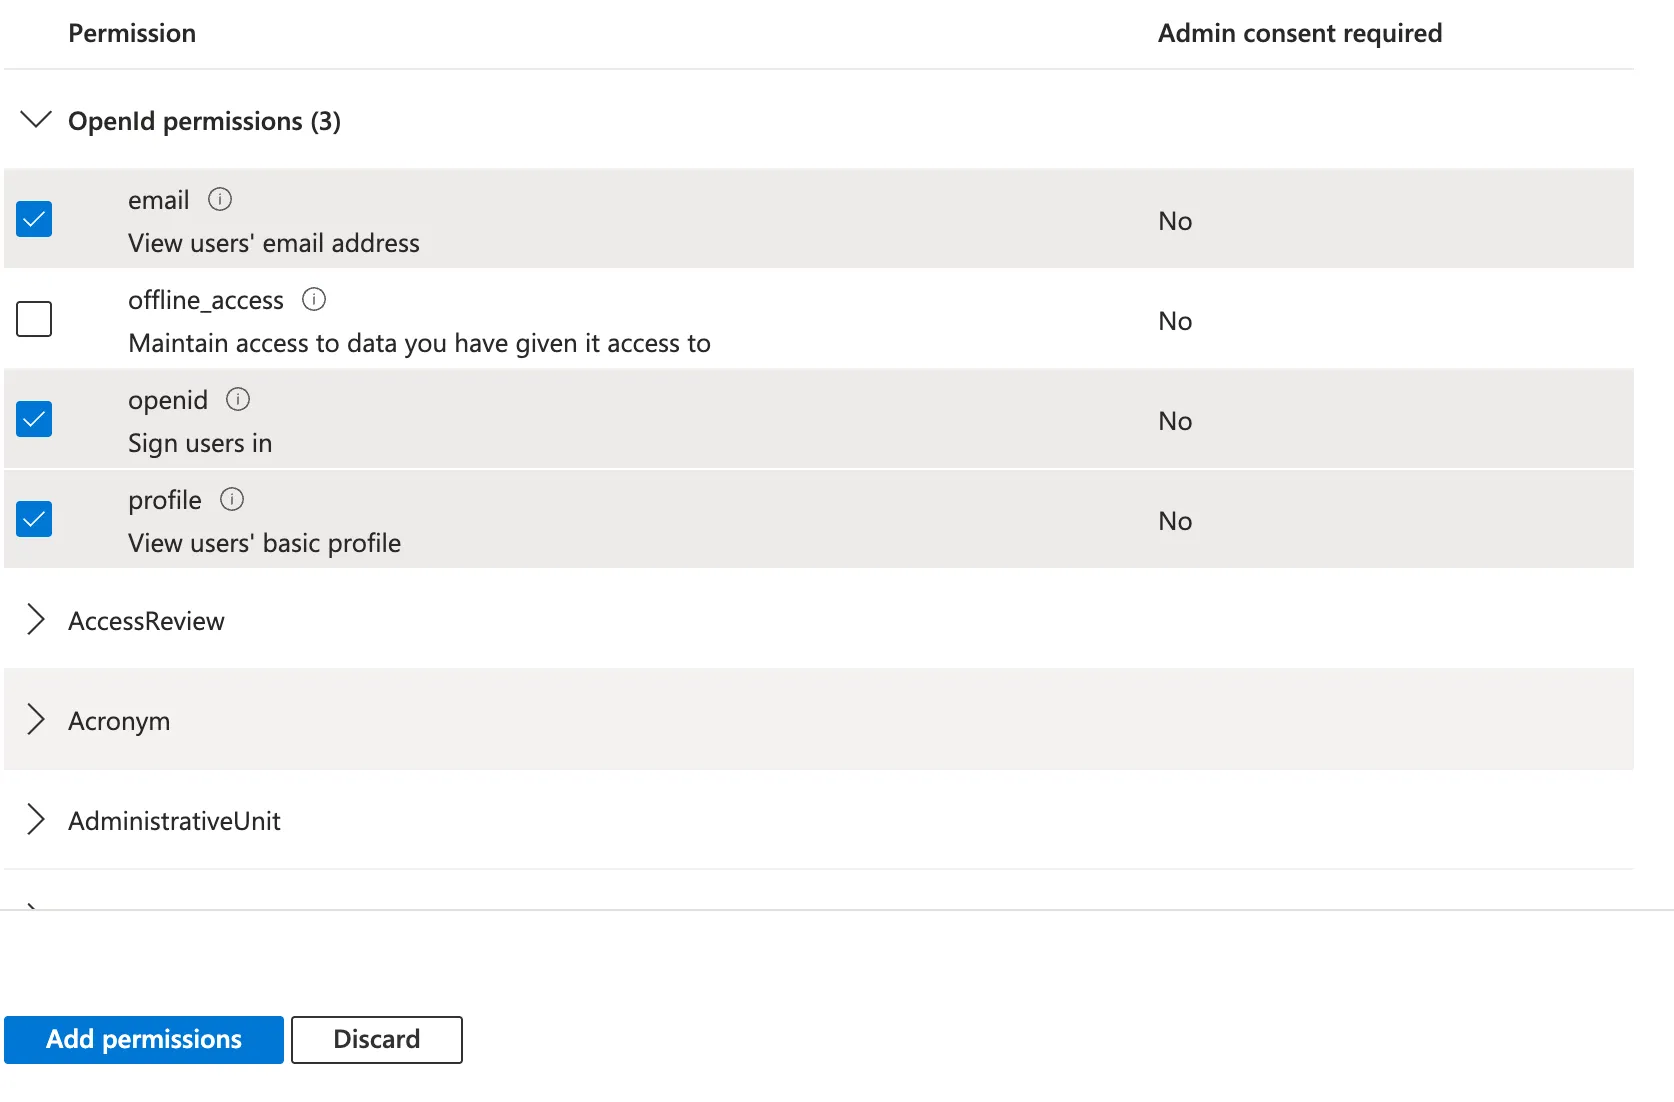Disable the openid permission
1674x1102 pixels.
34,418
